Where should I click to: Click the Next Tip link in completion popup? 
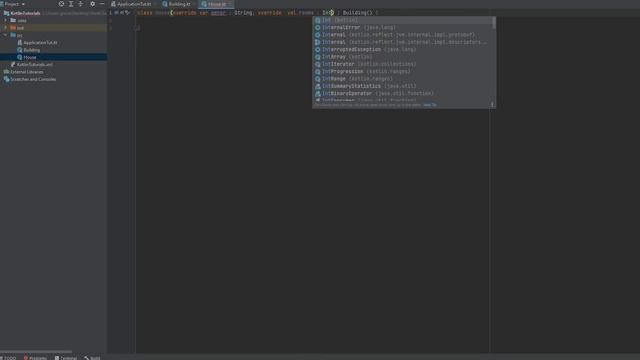coord(430,105)
